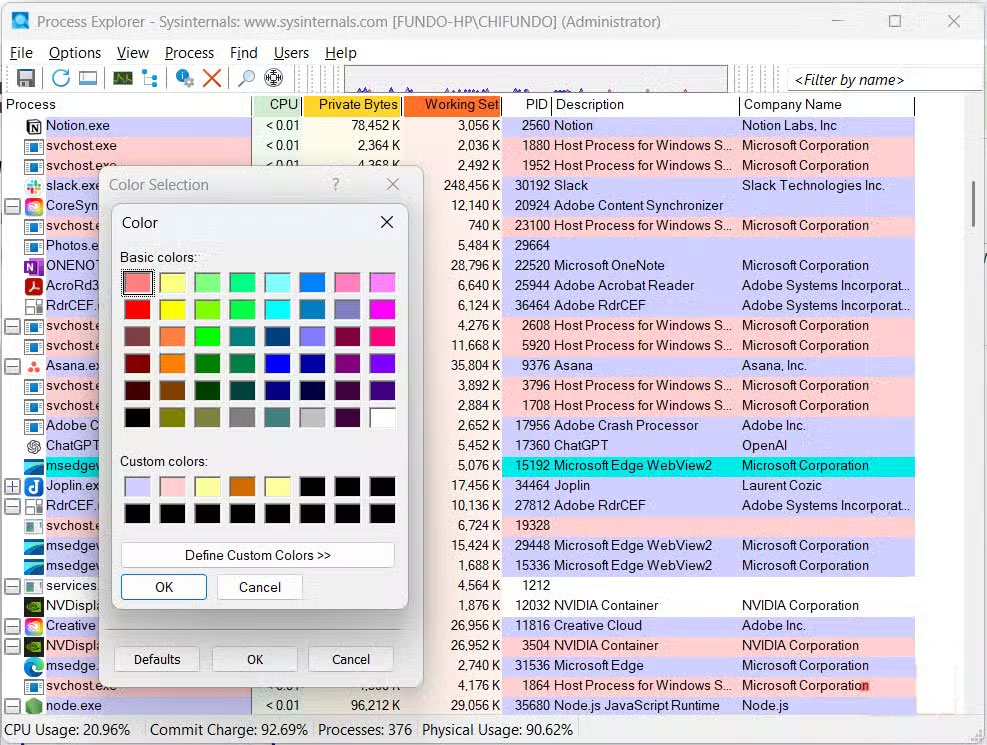987x745 pixels.
Task: Pick the white swatch in Basic colors
Action: [x=382, y=418]
